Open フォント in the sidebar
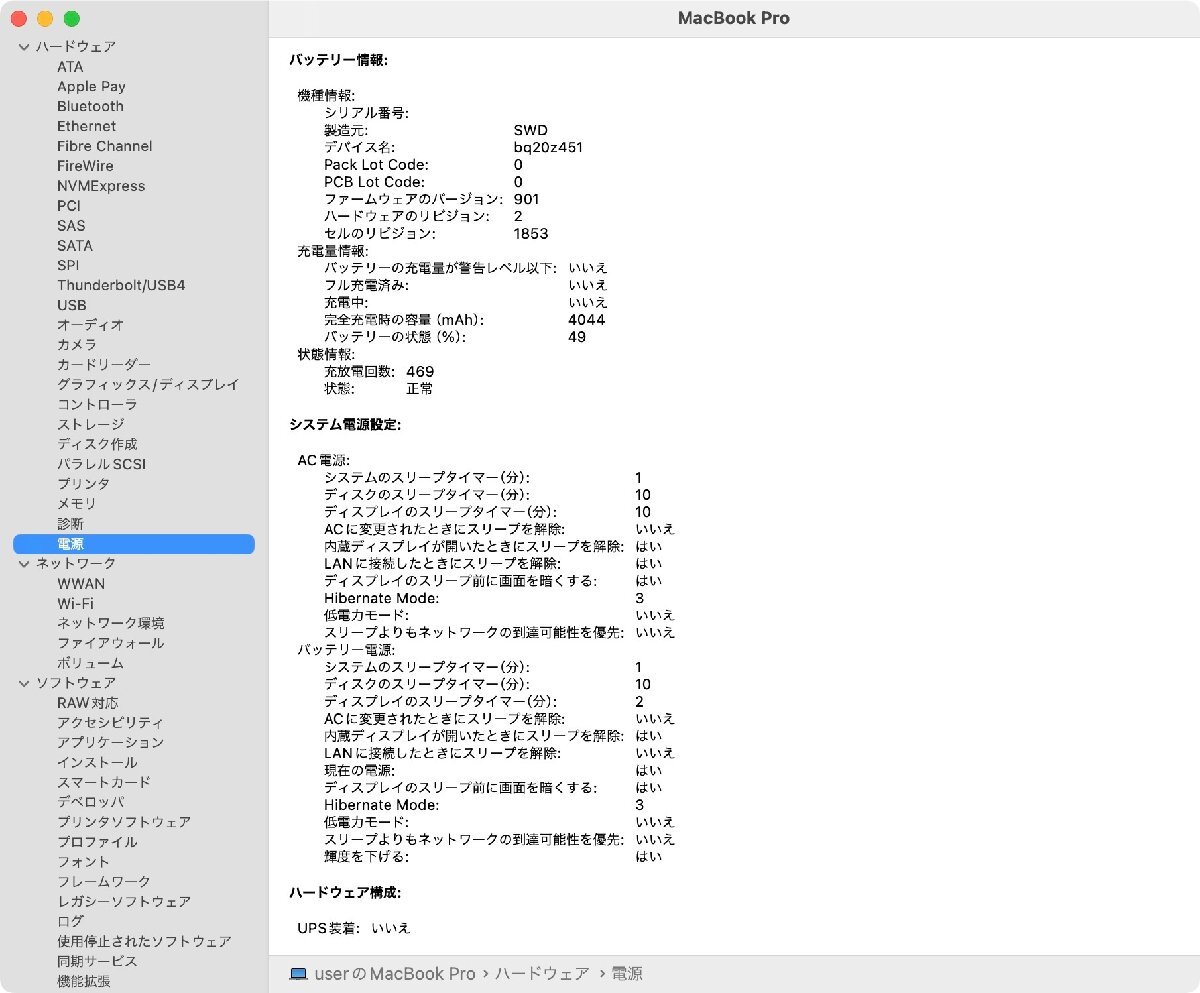Viewport: 1200px width, 993px height. 84,862
